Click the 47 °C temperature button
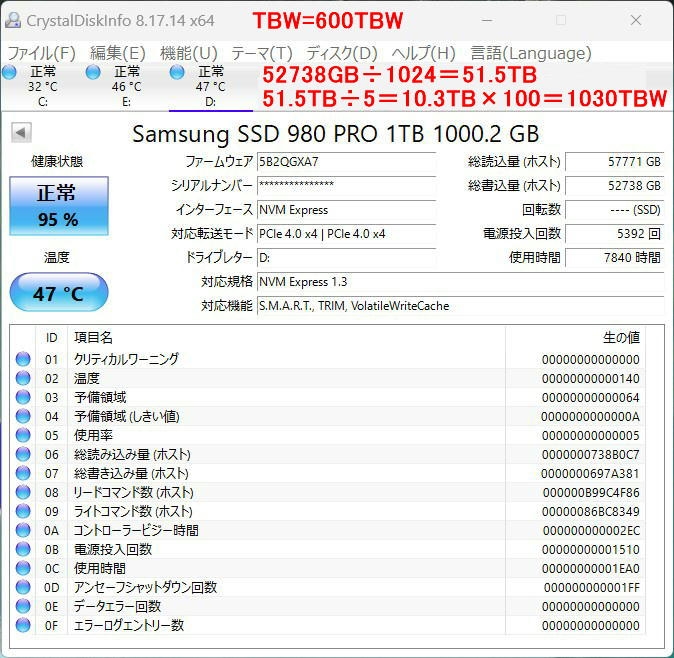This screenshot has height=658, width=674. pyautogui.click(x=59, y=292)
